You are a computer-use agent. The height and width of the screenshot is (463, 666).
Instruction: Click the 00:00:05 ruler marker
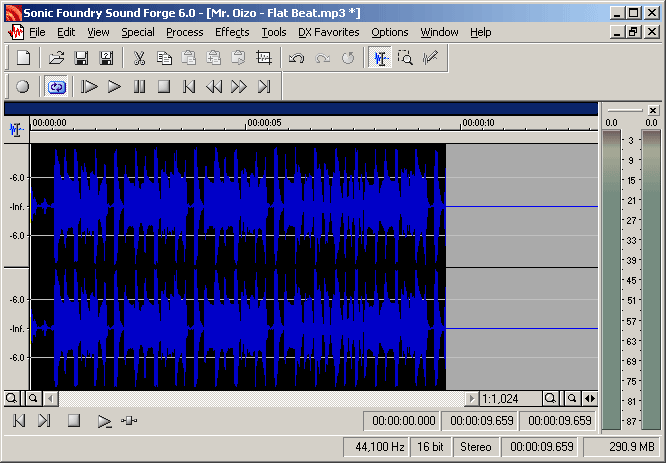click(264, 123)
